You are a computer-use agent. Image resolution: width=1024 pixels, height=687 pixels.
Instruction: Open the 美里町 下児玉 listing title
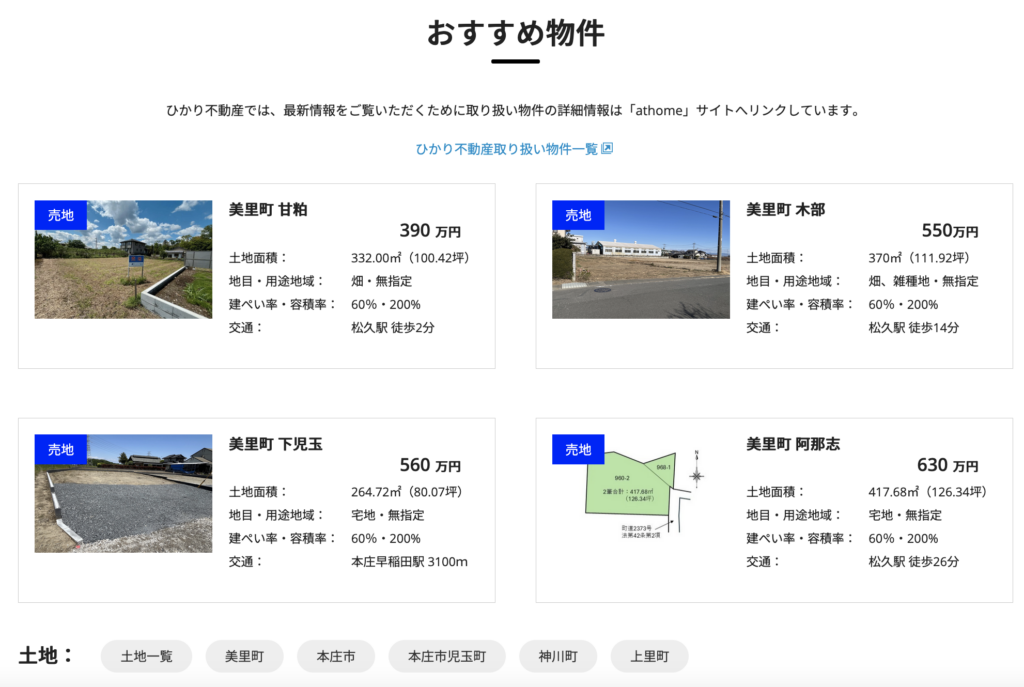[x=275, y=443]
